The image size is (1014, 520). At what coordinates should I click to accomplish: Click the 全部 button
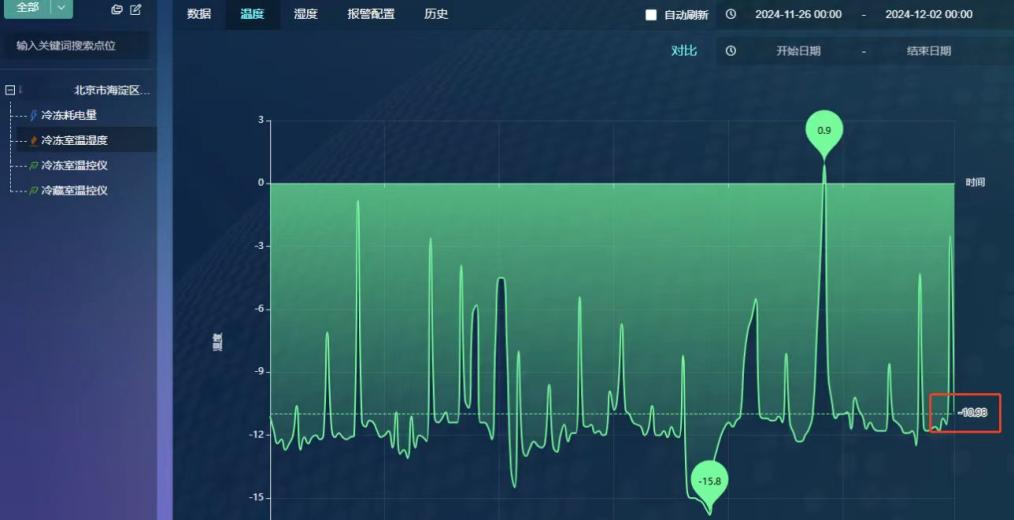pyautogui.click(x=27, y=7)
